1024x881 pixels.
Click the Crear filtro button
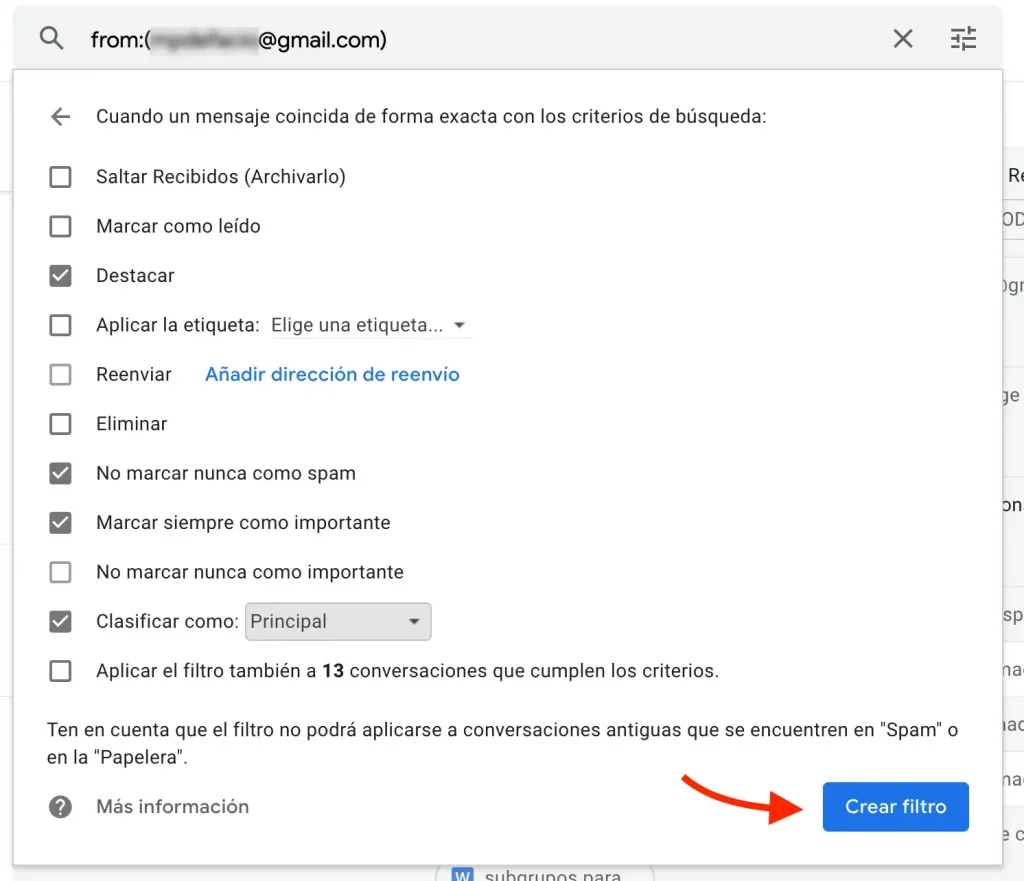click(x=895, y=807)
